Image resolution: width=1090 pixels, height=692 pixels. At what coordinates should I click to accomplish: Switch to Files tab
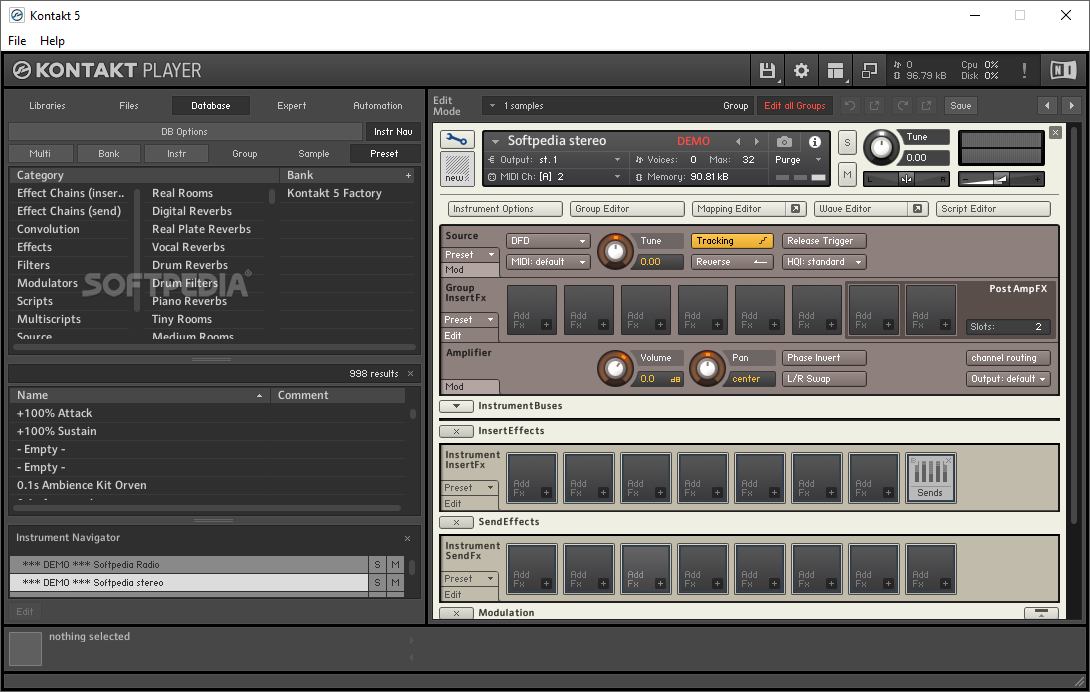click(129, 106)
